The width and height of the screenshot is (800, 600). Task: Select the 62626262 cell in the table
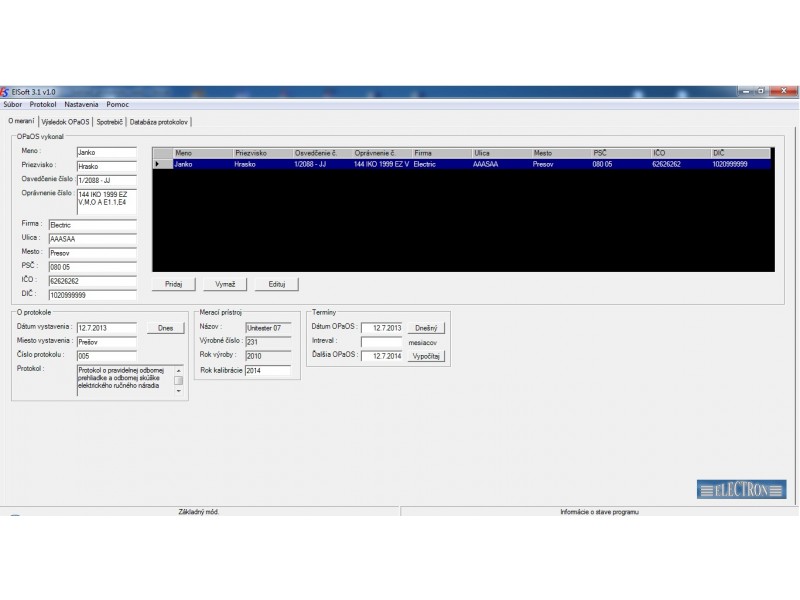click(x=681, y=164)
